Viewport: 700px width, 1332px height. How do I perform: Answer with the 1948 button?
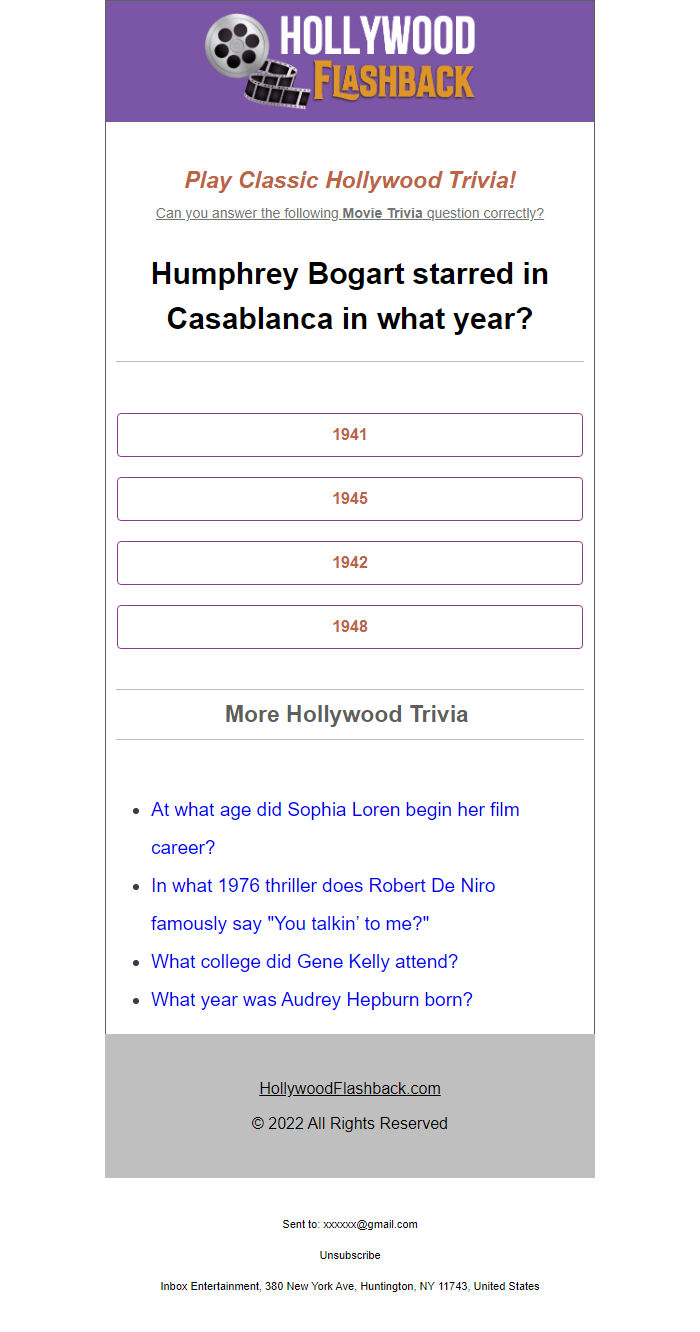click(350, 627)
